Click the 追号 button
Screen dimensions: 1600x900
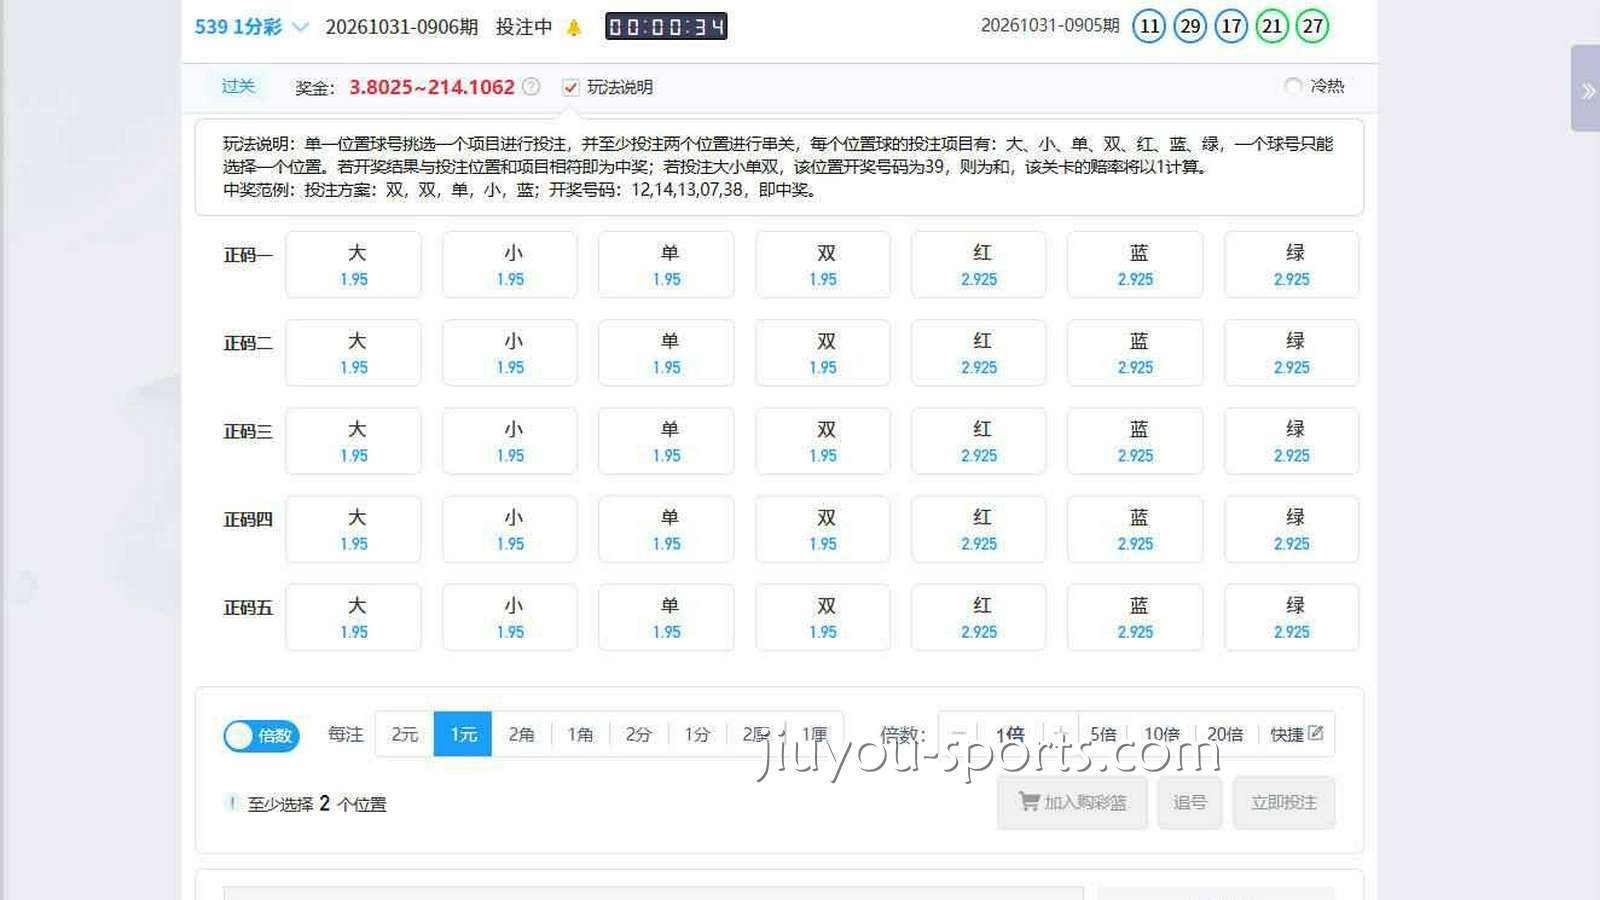click(x=1190, y=802)
